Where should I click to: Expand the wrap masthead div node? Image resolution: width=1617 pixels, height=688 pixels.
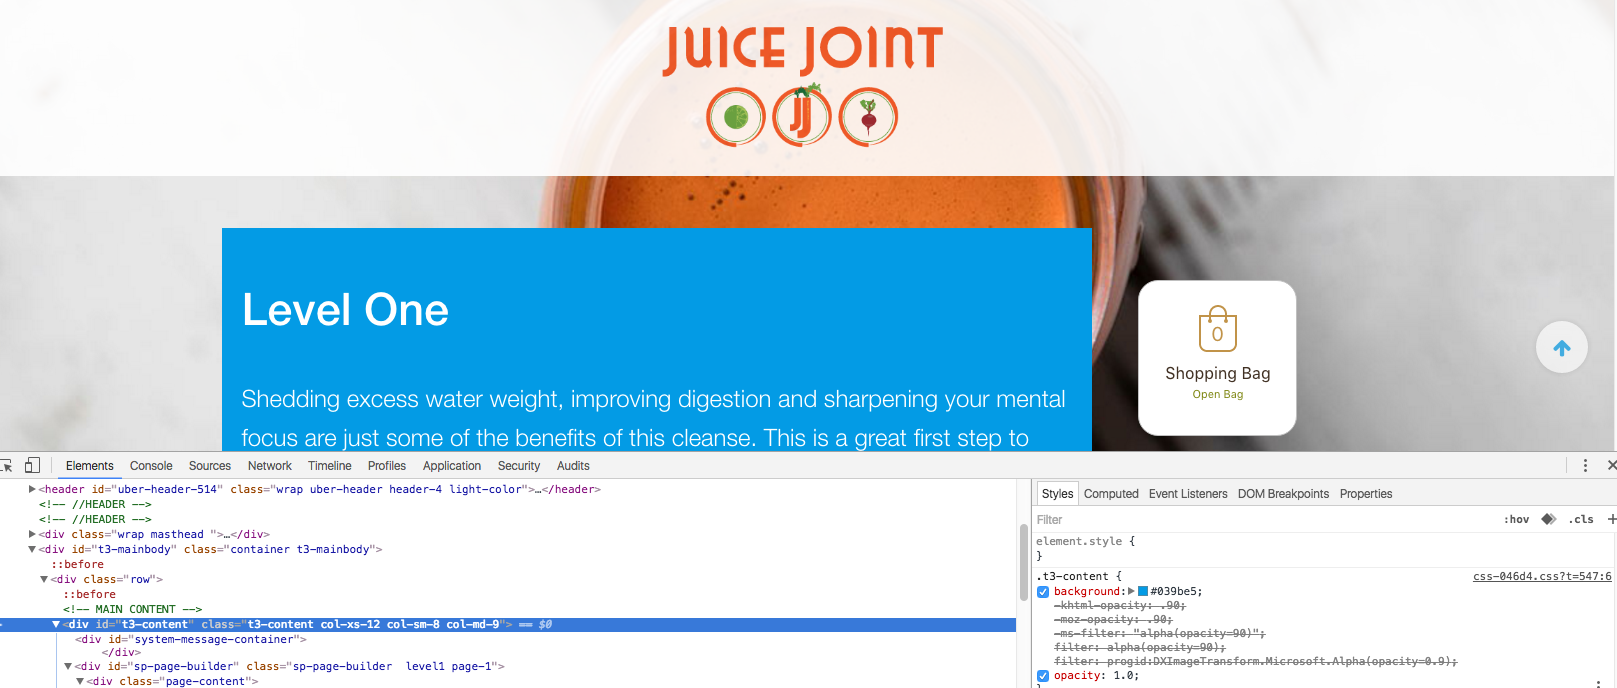(32, 534)
